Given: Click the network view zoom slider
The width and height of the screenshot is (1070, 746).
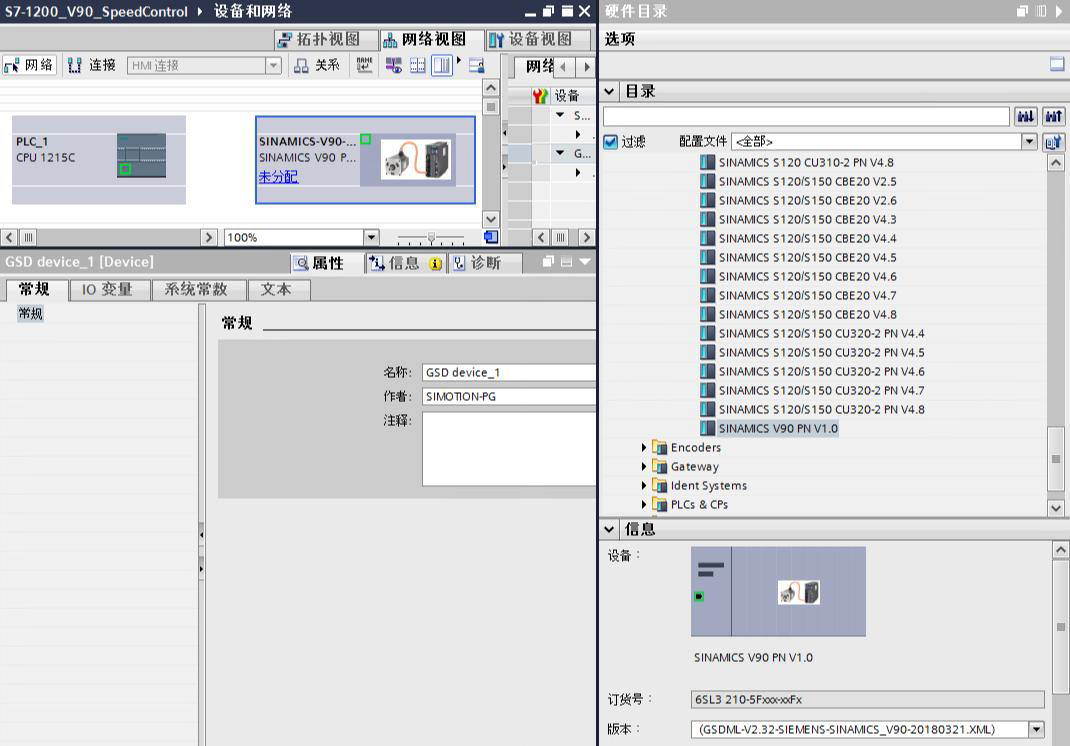Looking at the screenshot, I should pyautogui.click(x=431, y=238).
